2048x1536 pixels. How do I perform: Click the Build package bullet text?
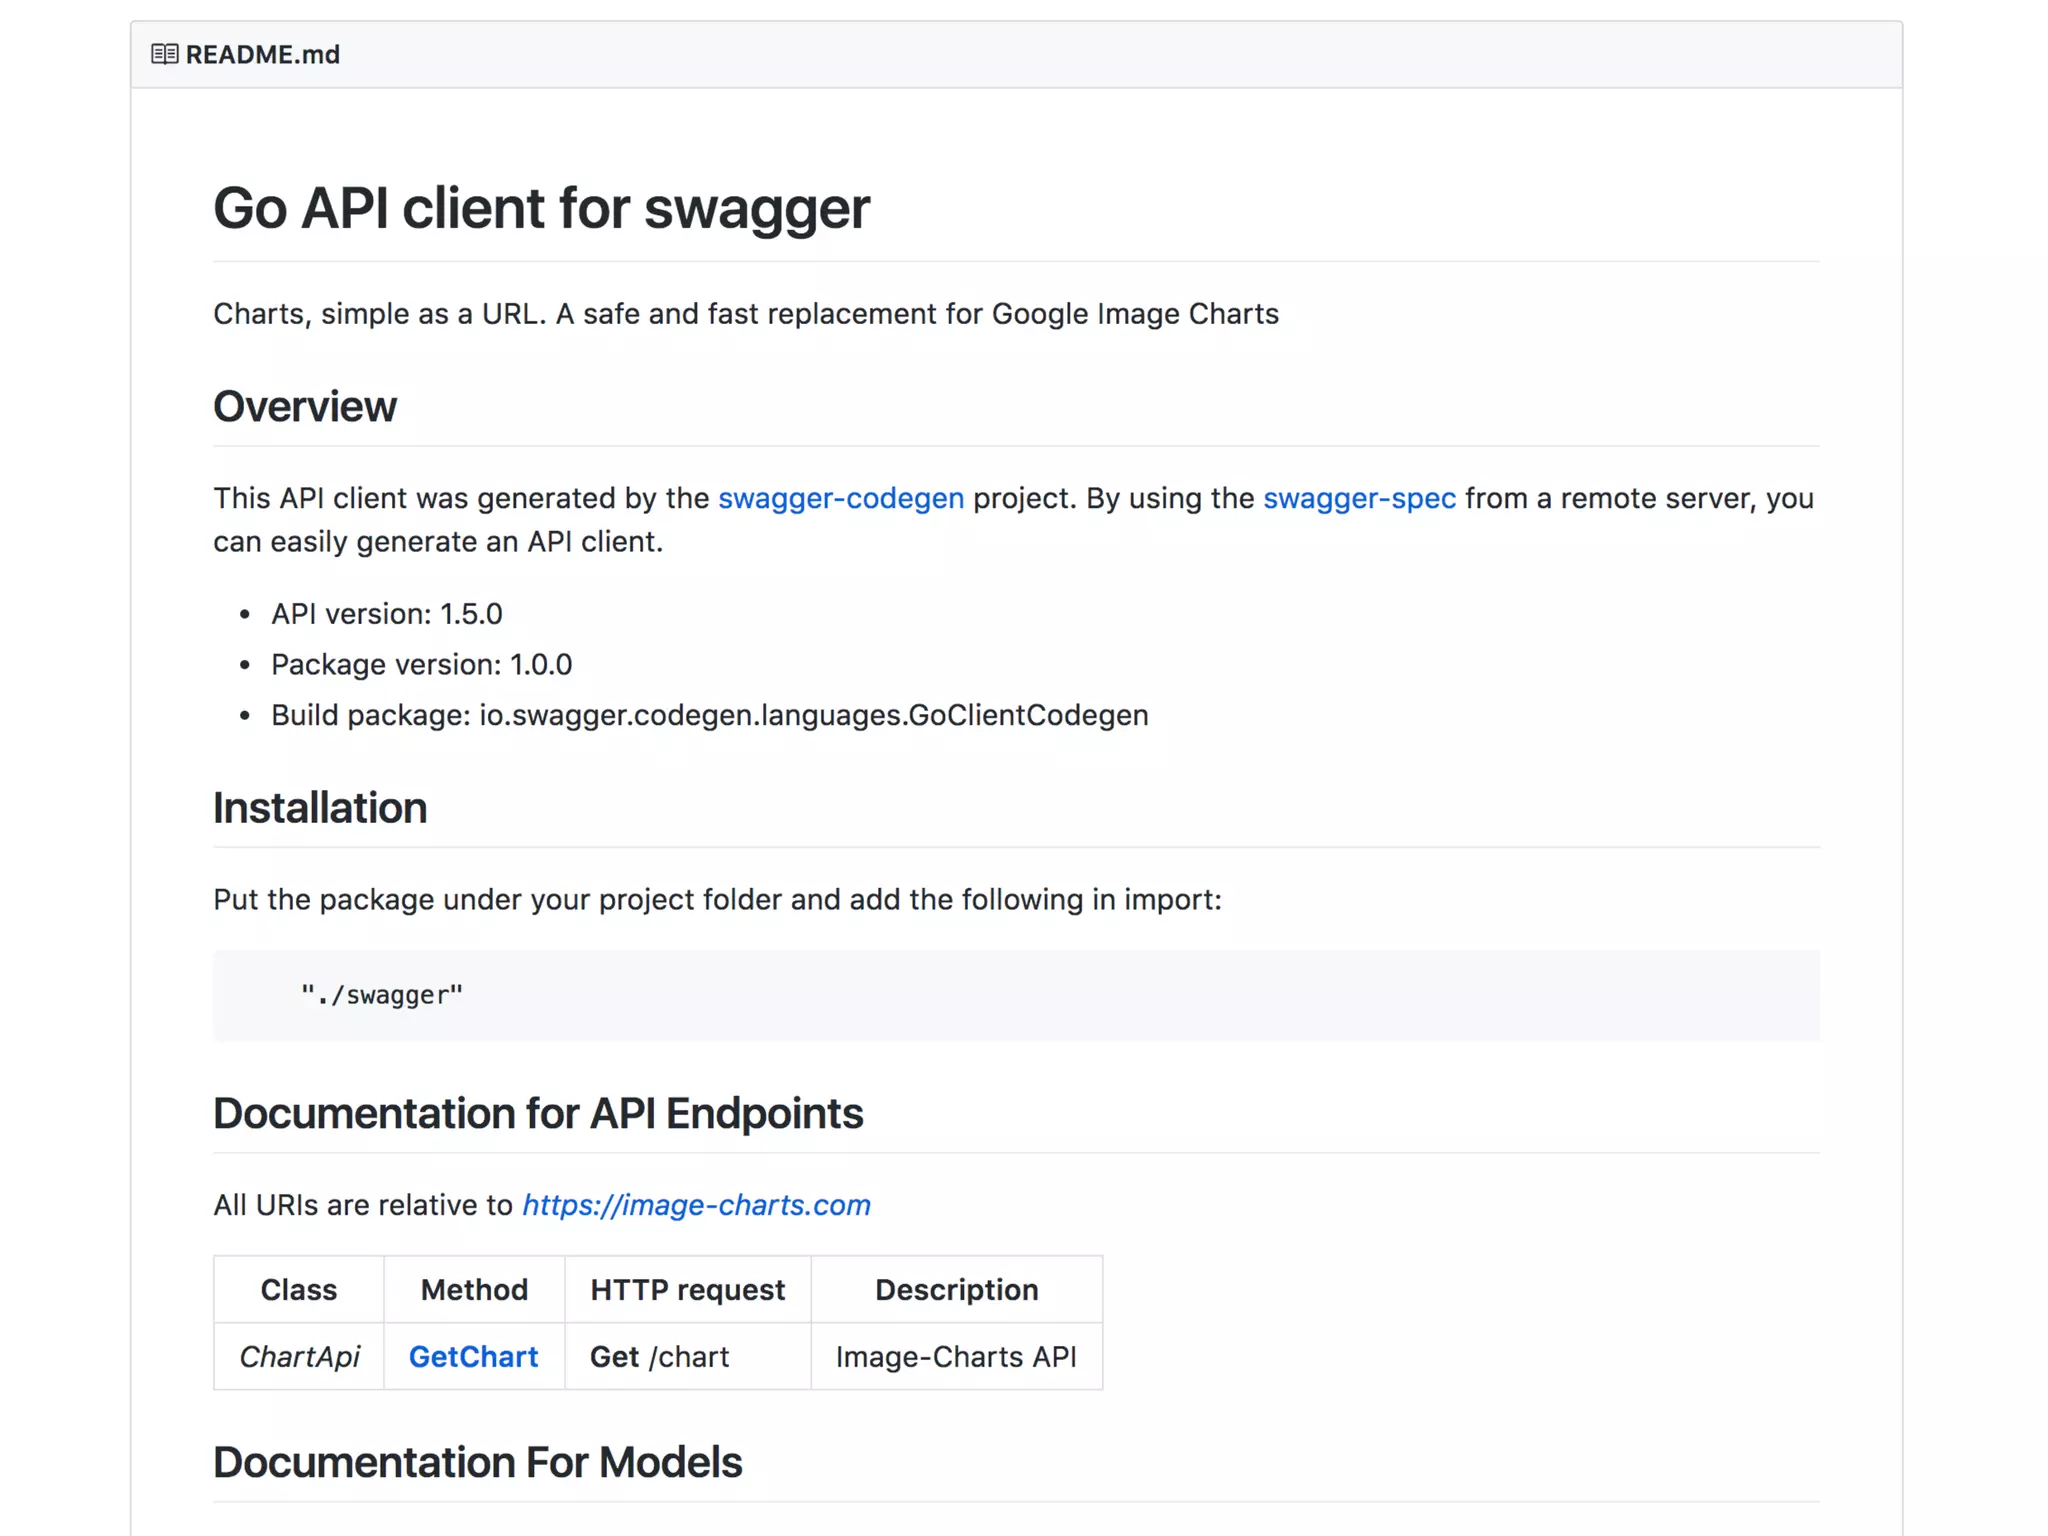pyautogui.click(x=709, y=716)
